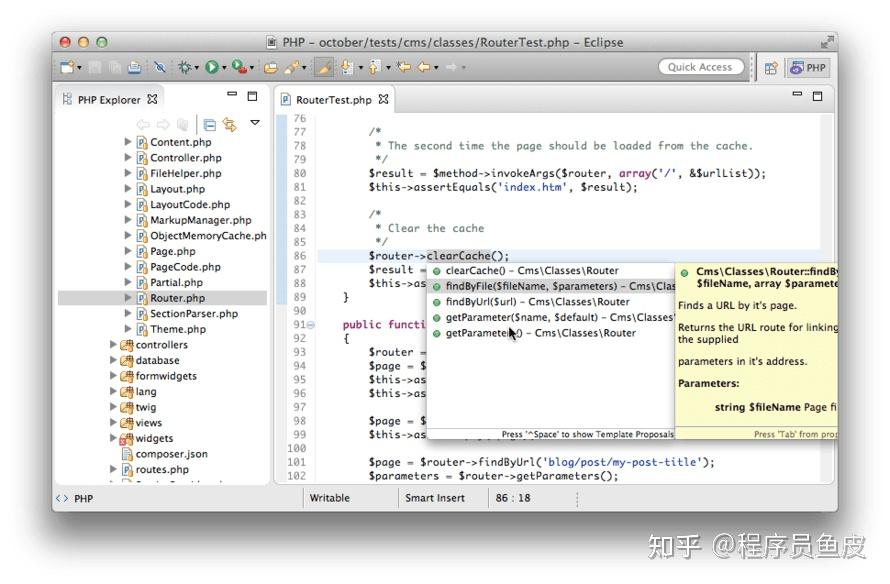The height and width of the screenshot is (584, 890).
Task: Expand the controllers folder
Action: click(113, 344)
